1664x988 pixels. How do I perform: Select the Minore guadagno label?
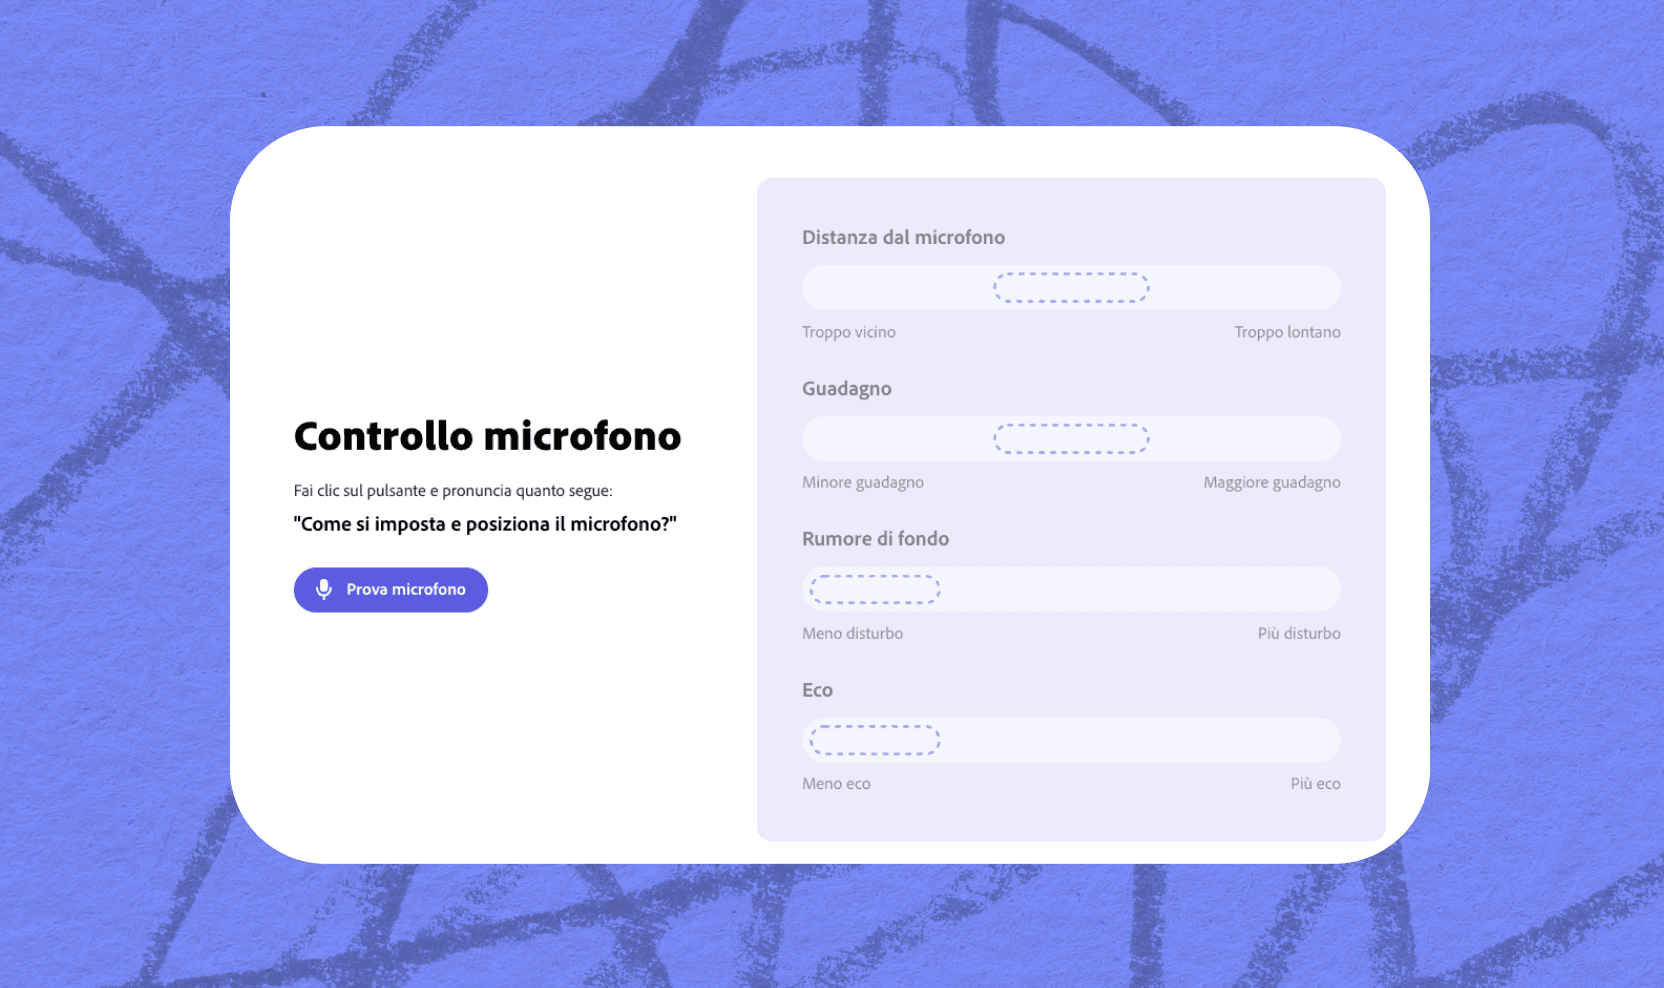pyautogui.click(x=862, y=481)
